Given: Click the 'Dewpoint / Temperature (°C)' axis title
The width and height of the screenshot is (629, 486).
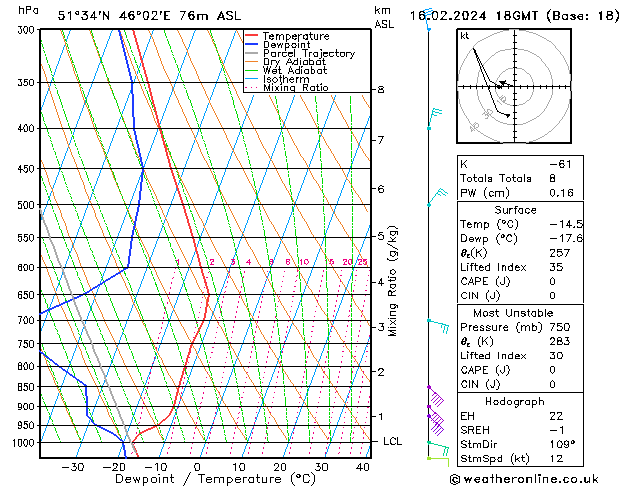Looking at the screenshot, I should coord(215,479).
